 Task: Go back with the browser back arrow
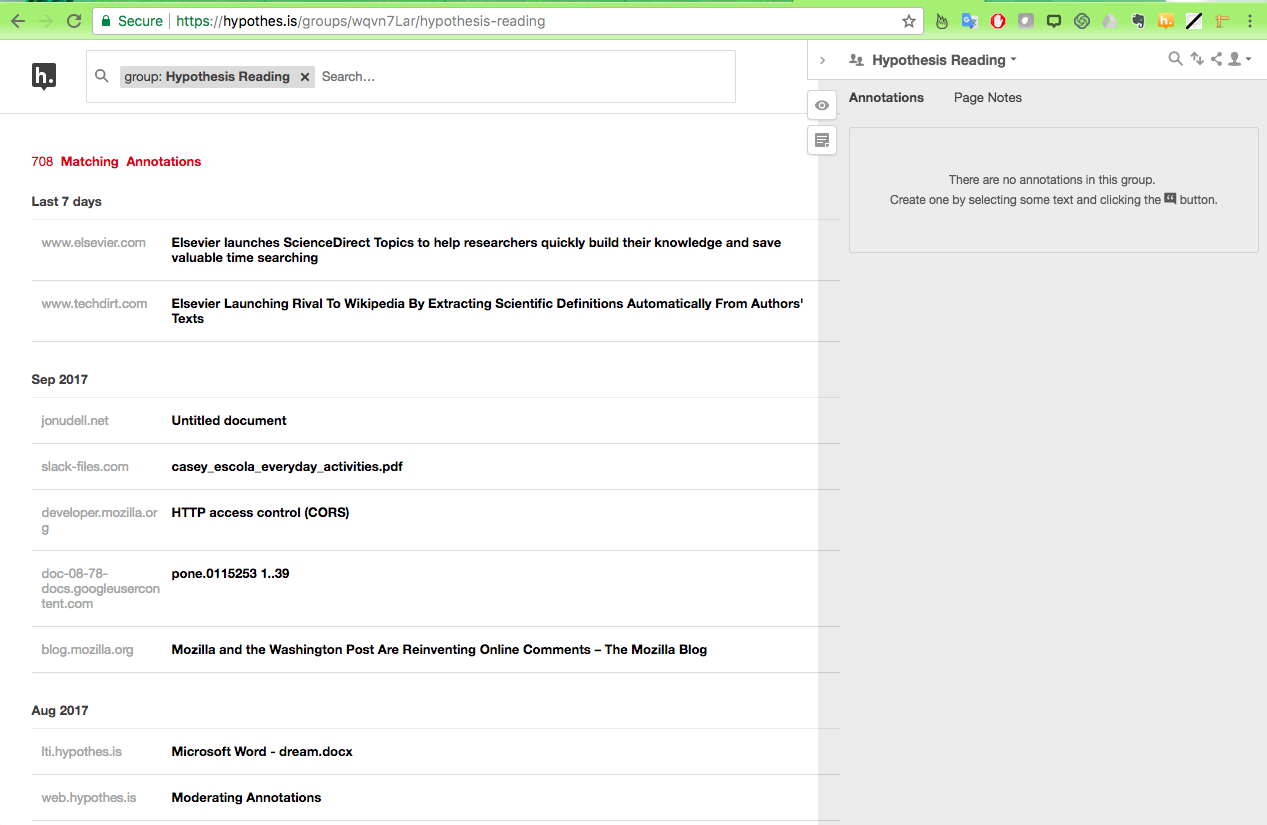(x=17, y=21)
